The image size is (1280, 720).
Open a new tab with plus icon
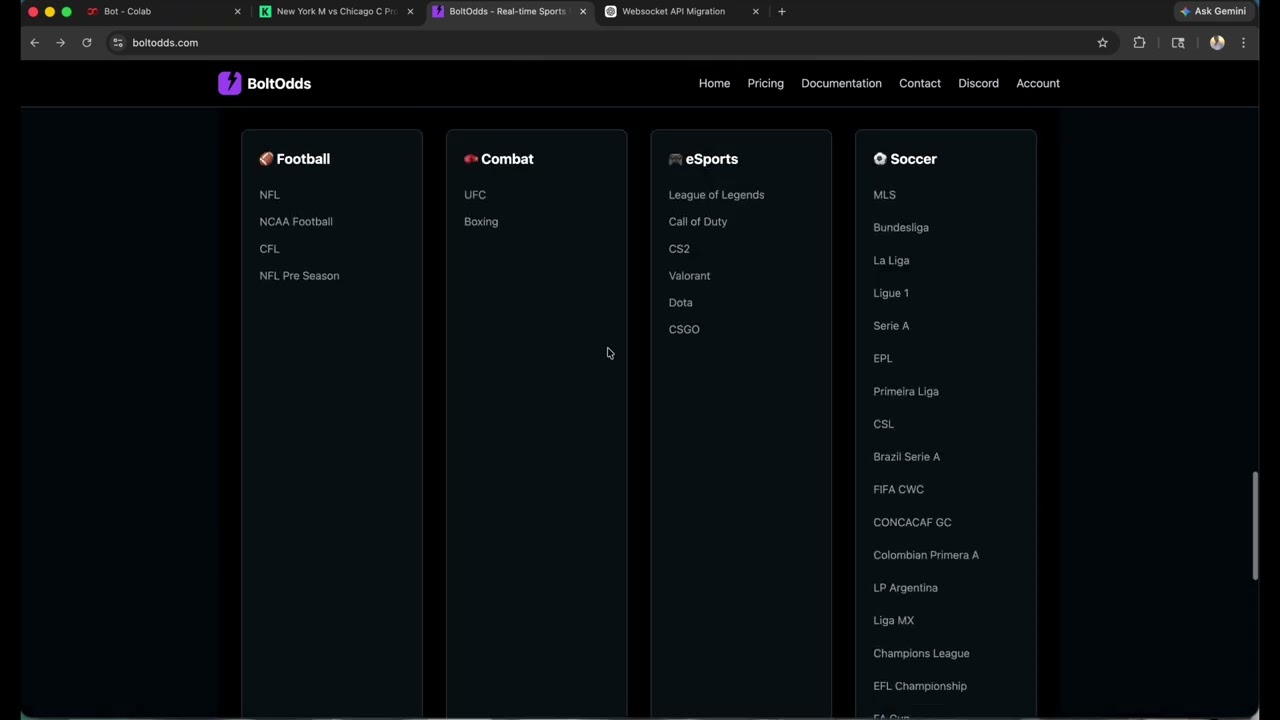pyautogui.click(x=782, y=11)
